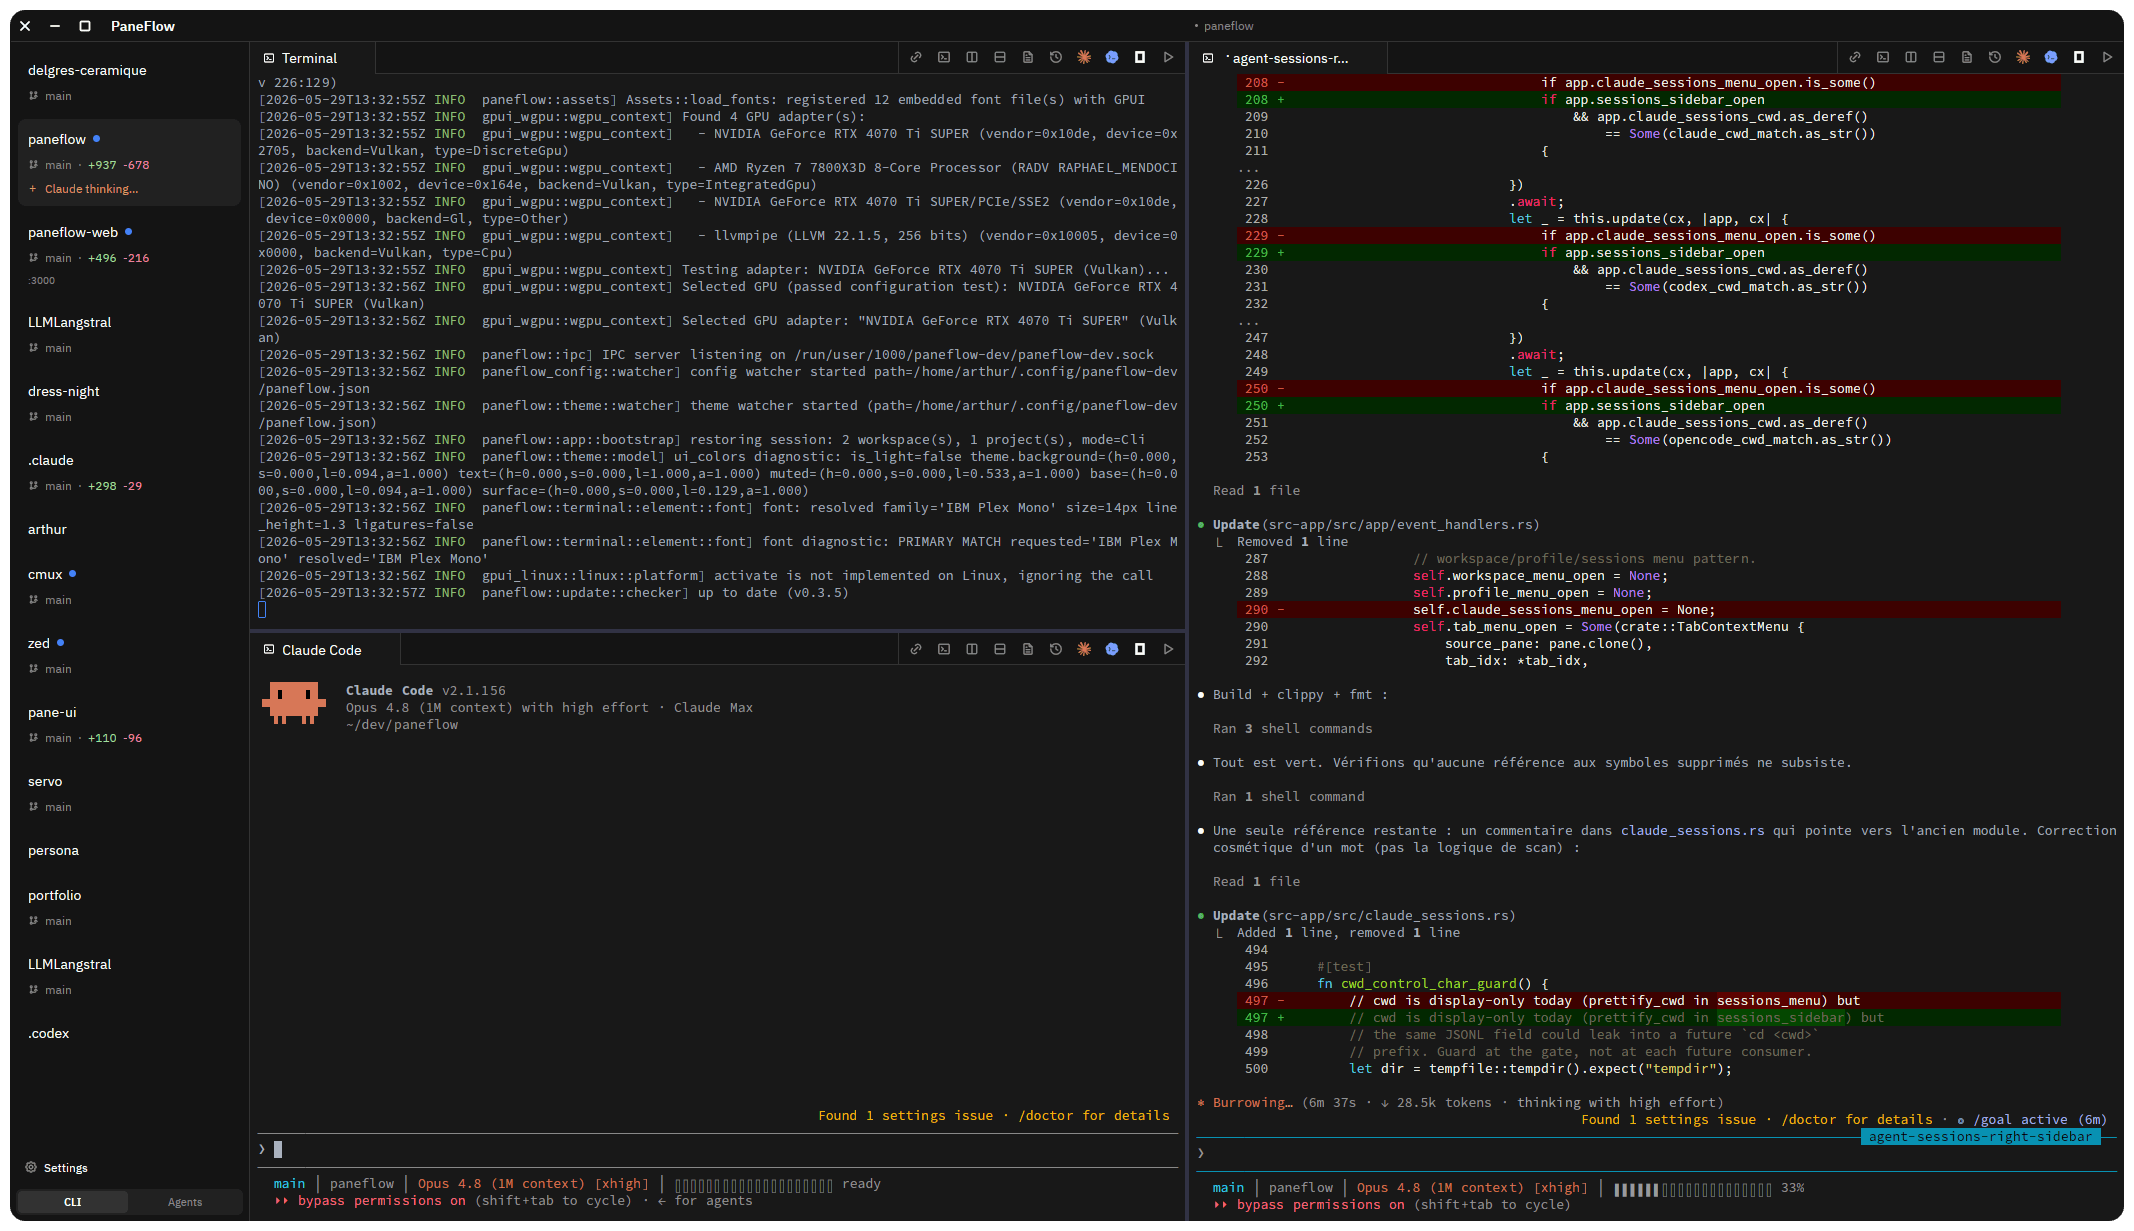Switch sidebar mode to Agents
This screenshot has height=1231, width=2134.
coord(185,1202)
